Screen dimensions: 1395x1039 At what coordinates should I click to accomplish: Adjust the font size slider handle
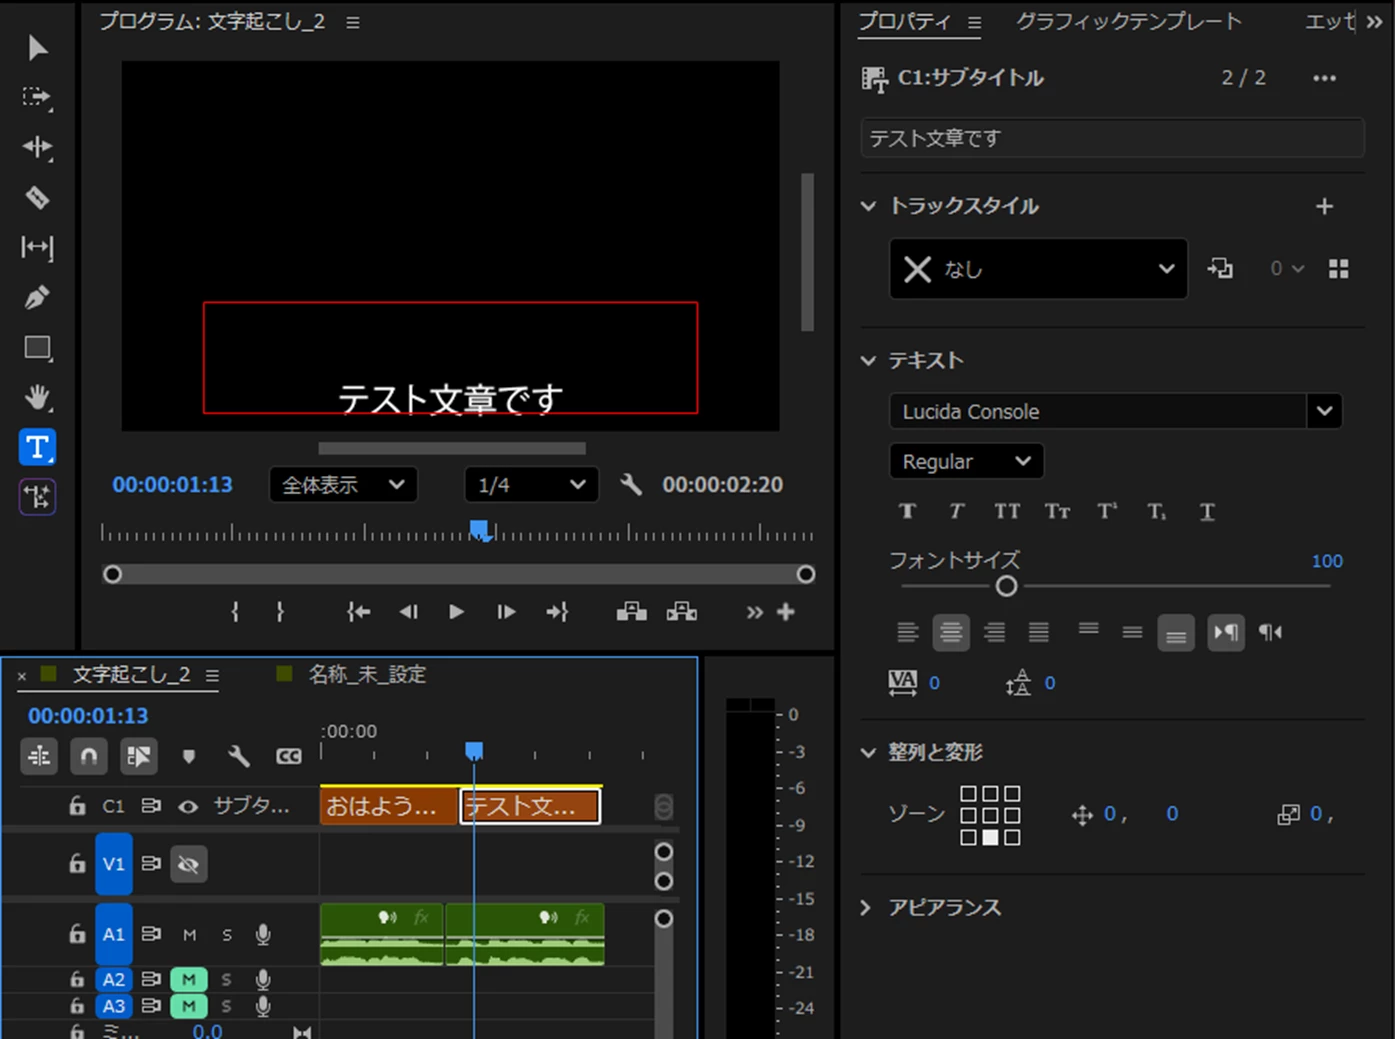[x=1007, y=586]
